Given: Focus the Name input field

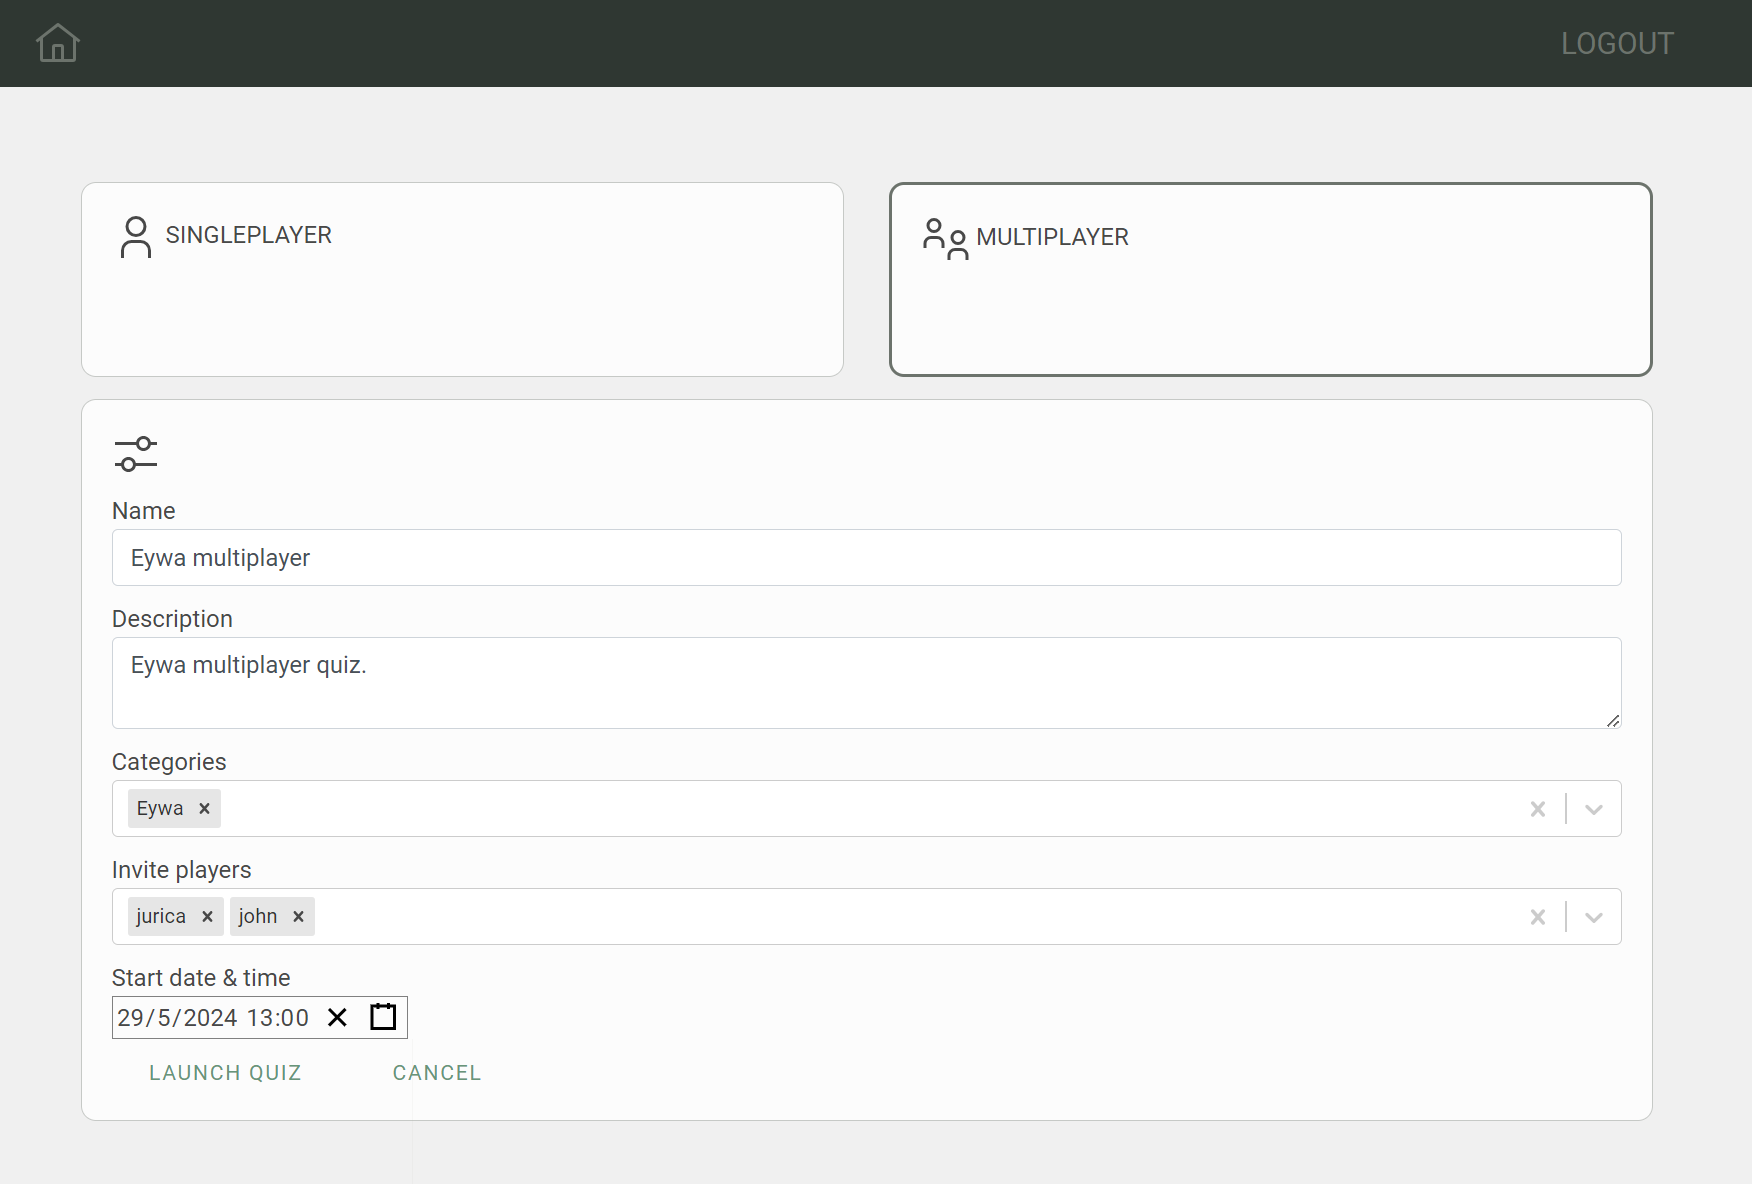Looking at the screenshot, I should (x=866, y=558).
